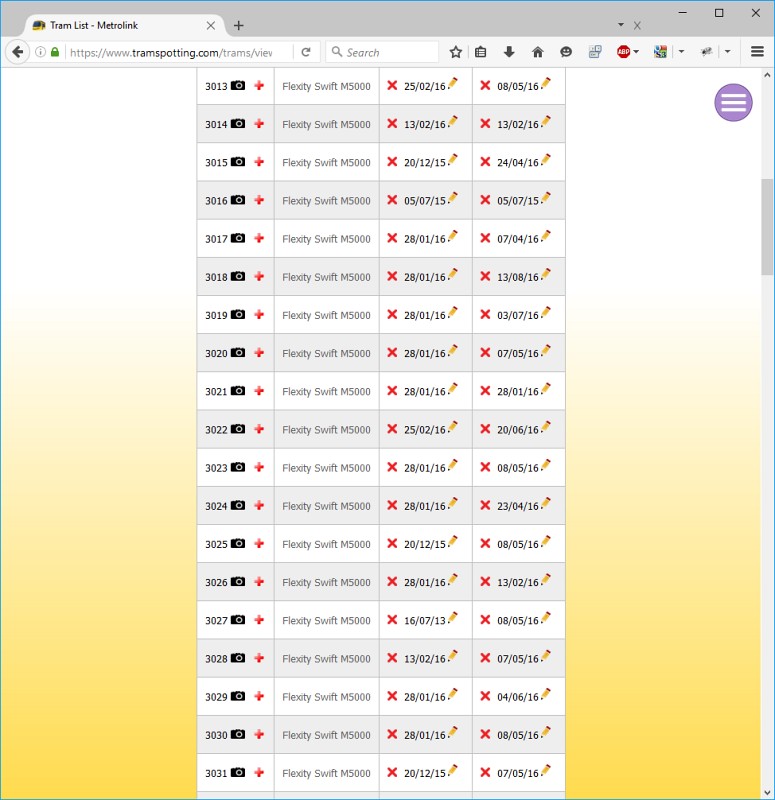Image resolution: width=775 pixels, height=800 pixels.
Task: Go back to the previous page
Action: [x=17, y=52]
